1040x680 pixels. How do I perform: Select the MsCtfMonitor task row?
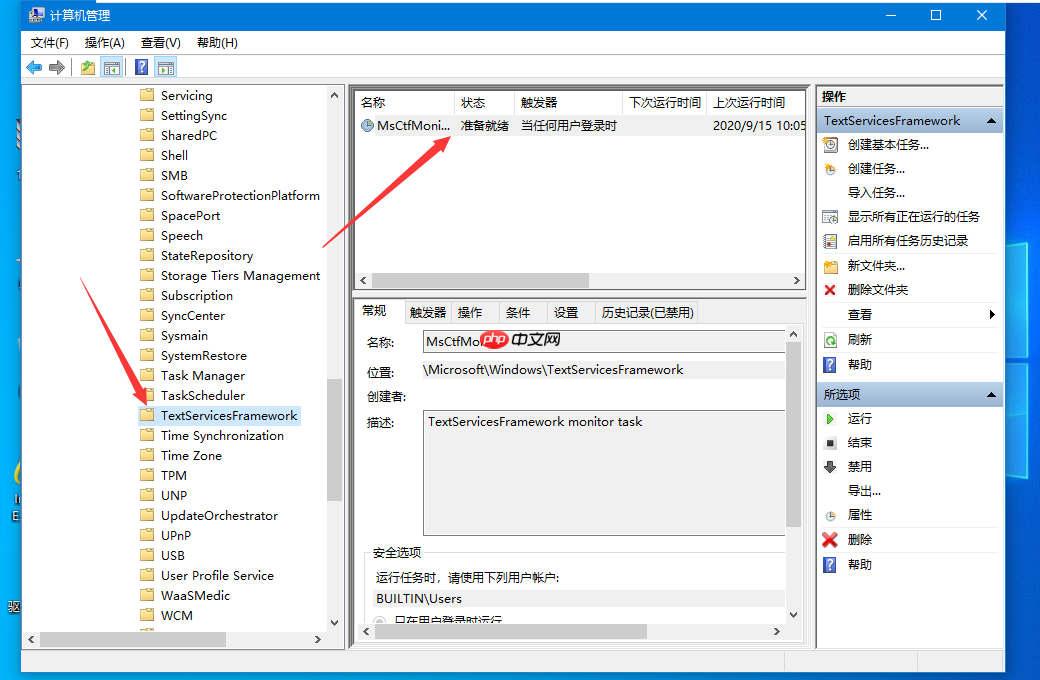pyautogui.click(x=415, y=125)
